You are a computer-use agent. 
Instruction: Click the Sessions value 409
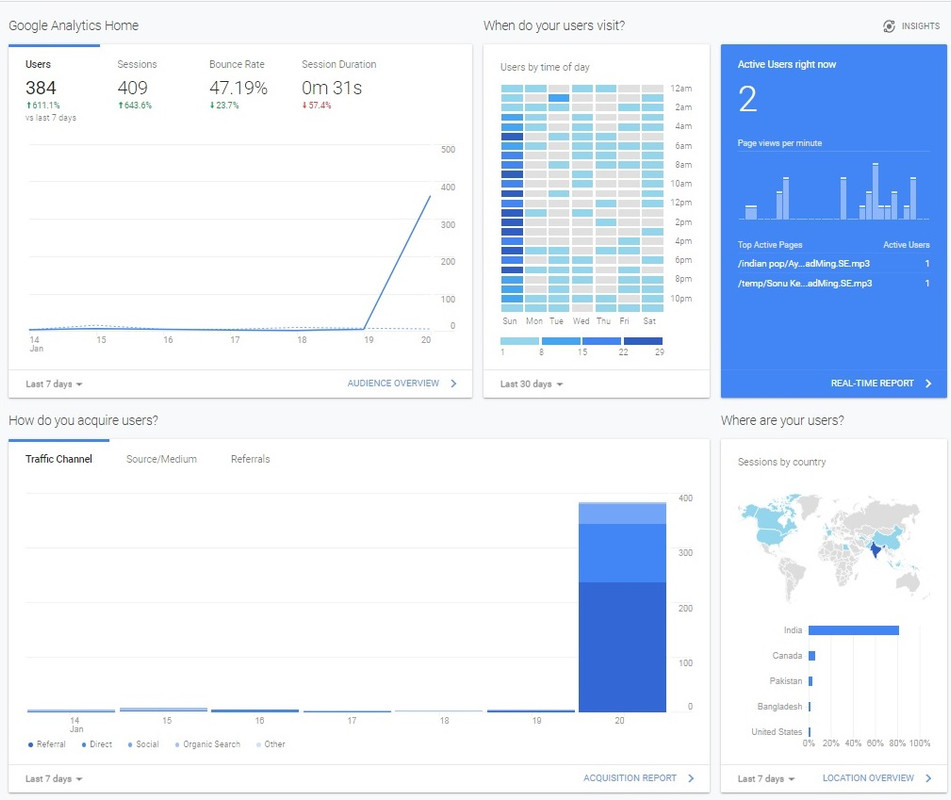coord(132,88)
